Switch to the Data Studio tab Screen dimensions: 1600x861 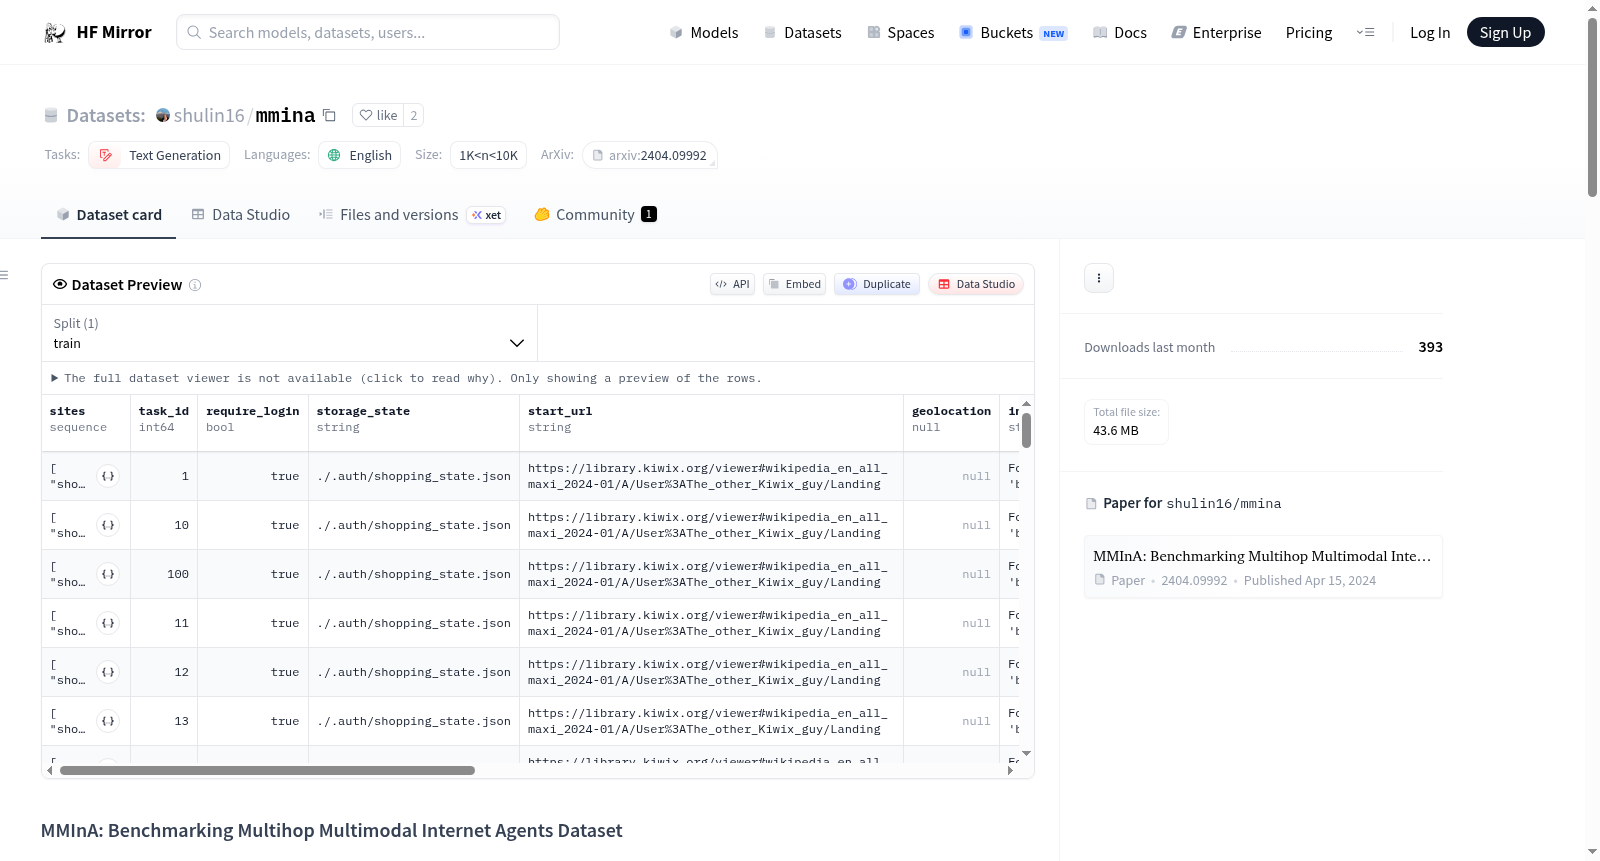click(x=241, y=215)
